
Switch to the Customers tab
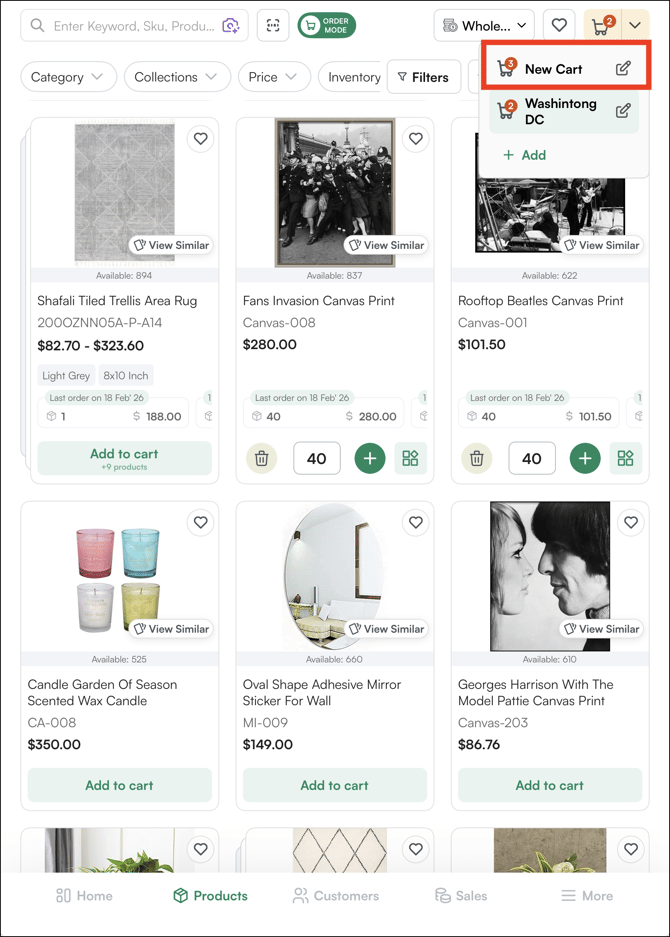tap(335, 896)
